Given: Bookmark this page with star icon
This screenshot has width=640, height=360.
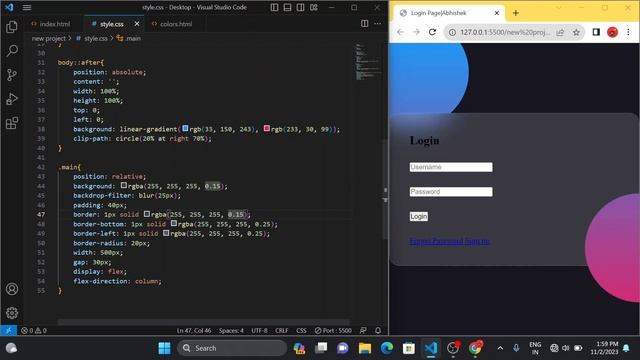Looking at the screenshot, I should 576,32.
